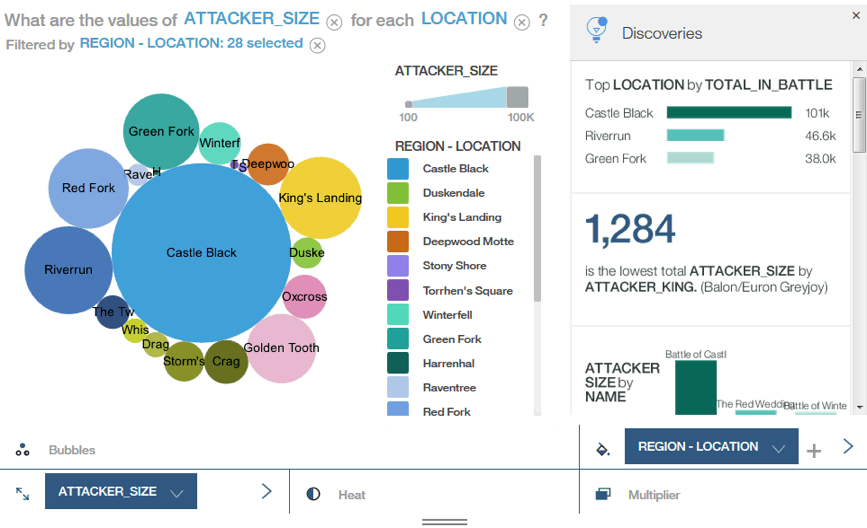Select the Deepwood Motte legend swatch

(398, 242)
